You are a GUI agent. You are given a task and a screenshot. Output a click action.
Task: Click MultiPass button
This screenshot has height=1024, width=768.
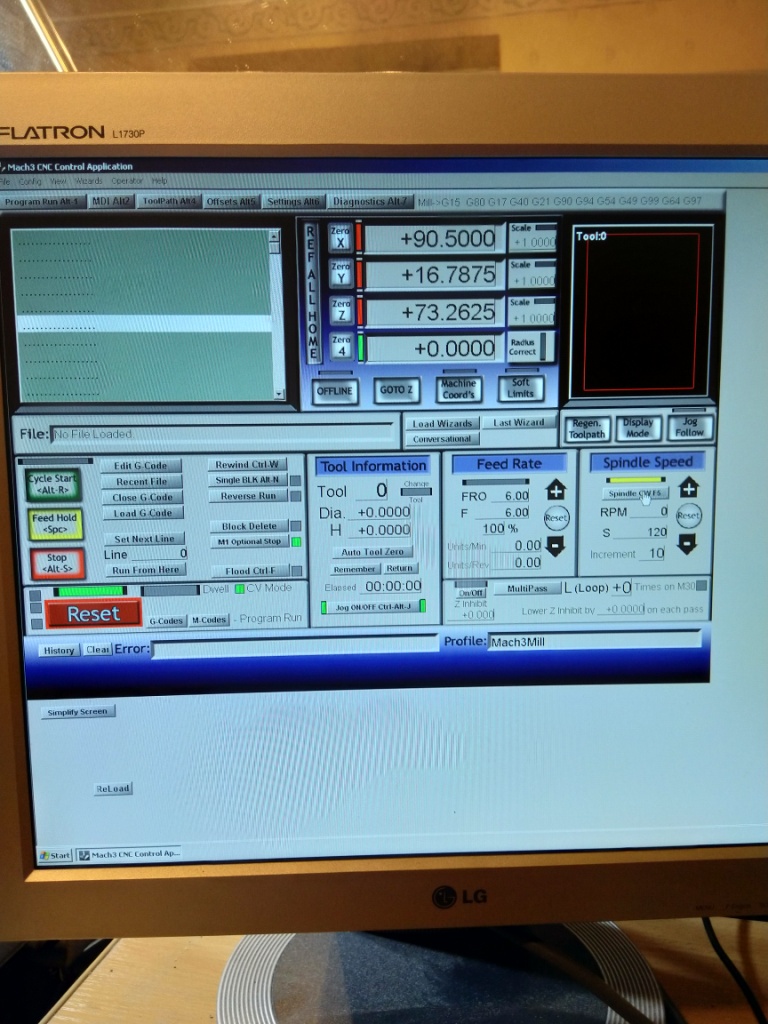[x=526, y=588]
